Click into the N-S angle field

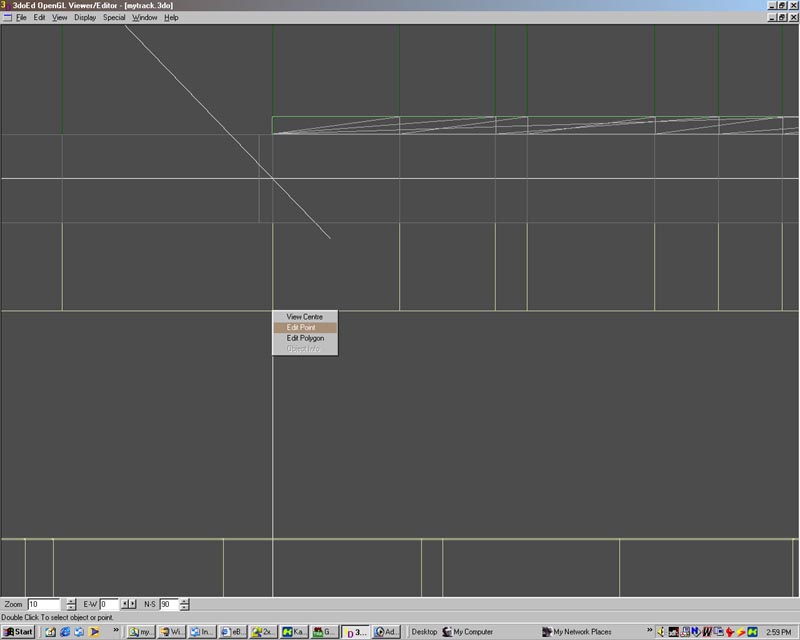169,604
